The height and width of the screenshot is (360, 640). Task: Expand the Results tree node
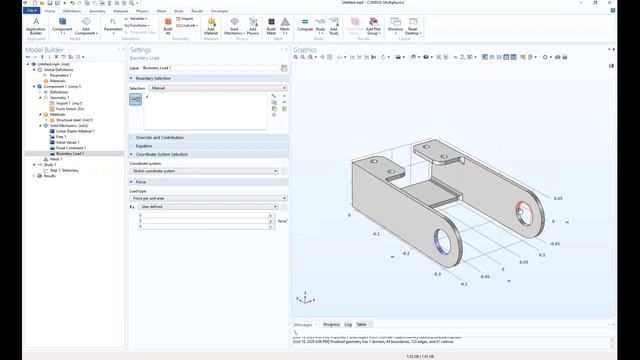click(34, 176)
